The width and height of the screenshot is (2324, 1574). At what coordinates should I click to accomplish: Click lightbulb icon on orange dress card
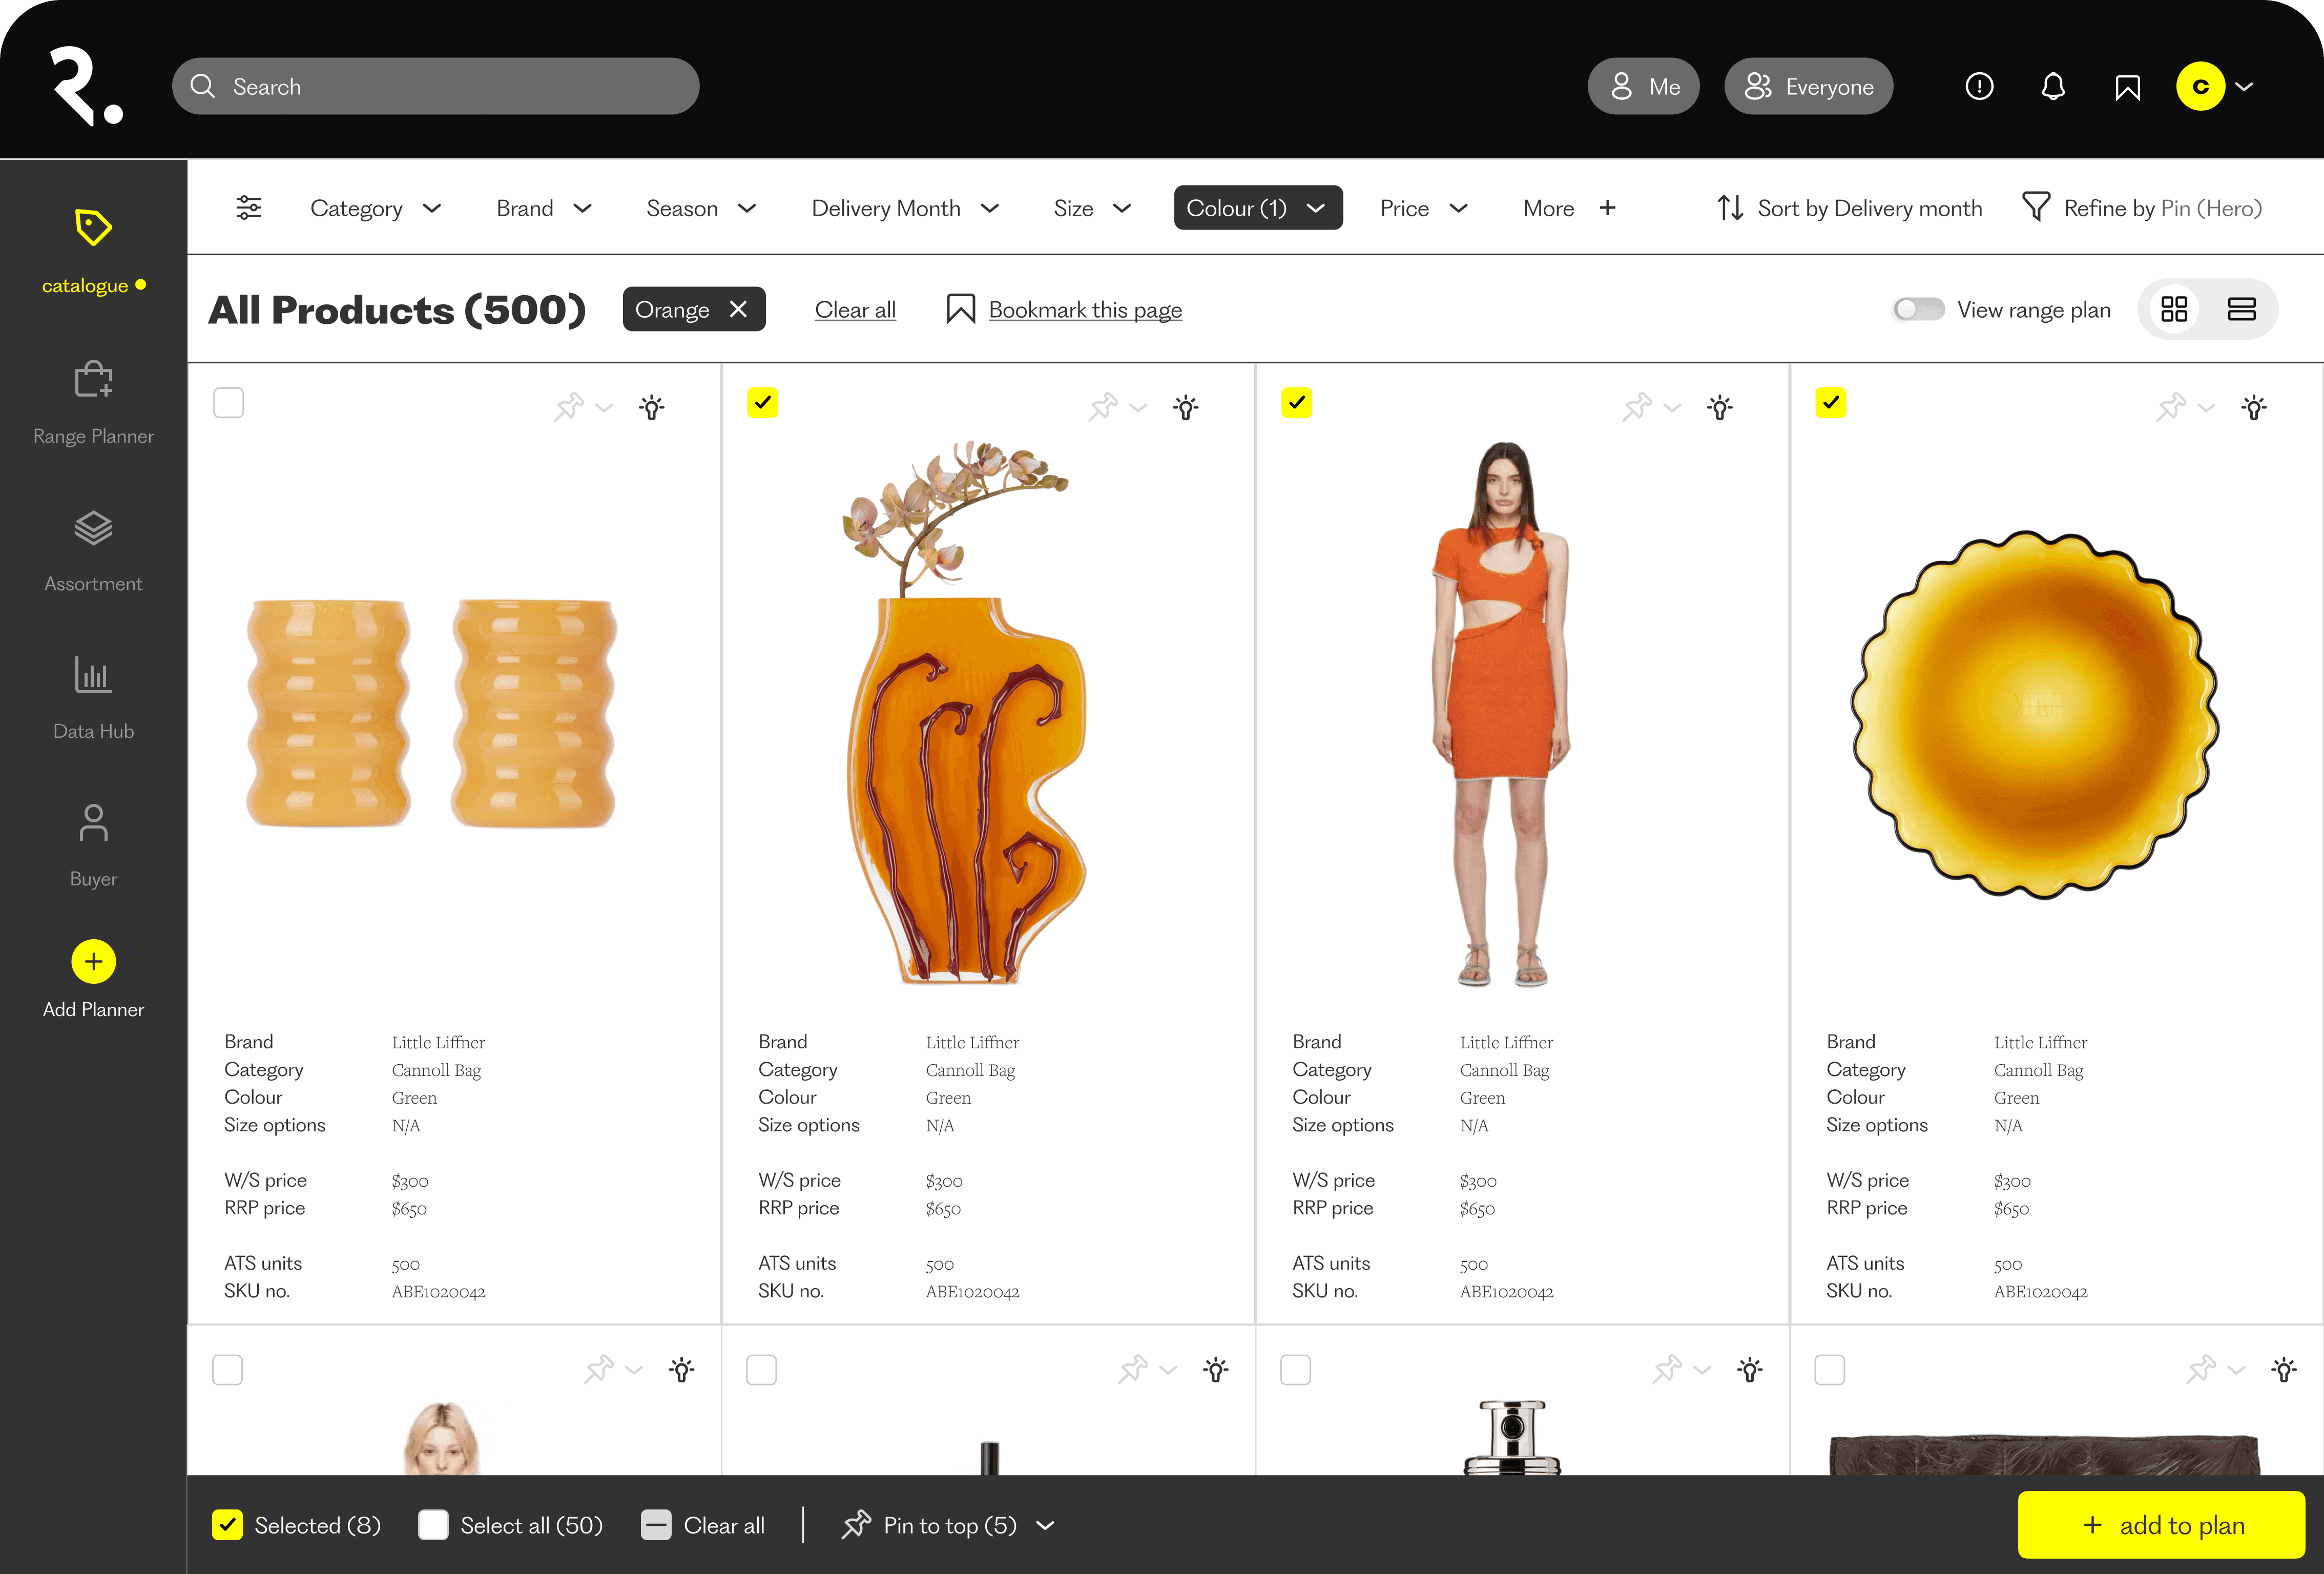pyautogui.click(x=1720, y=407)
